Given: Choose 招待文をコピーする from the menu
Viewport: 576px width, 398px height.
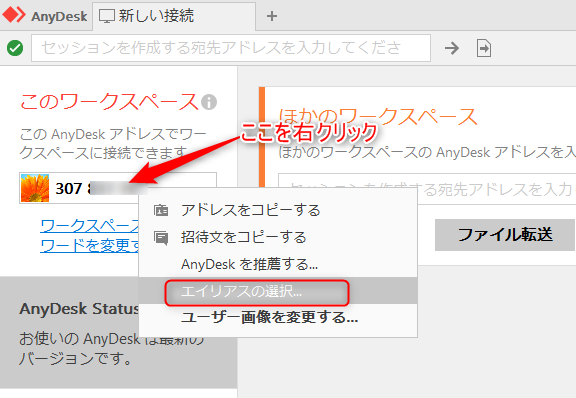Looking at the screenshot, I should point(278,237).
